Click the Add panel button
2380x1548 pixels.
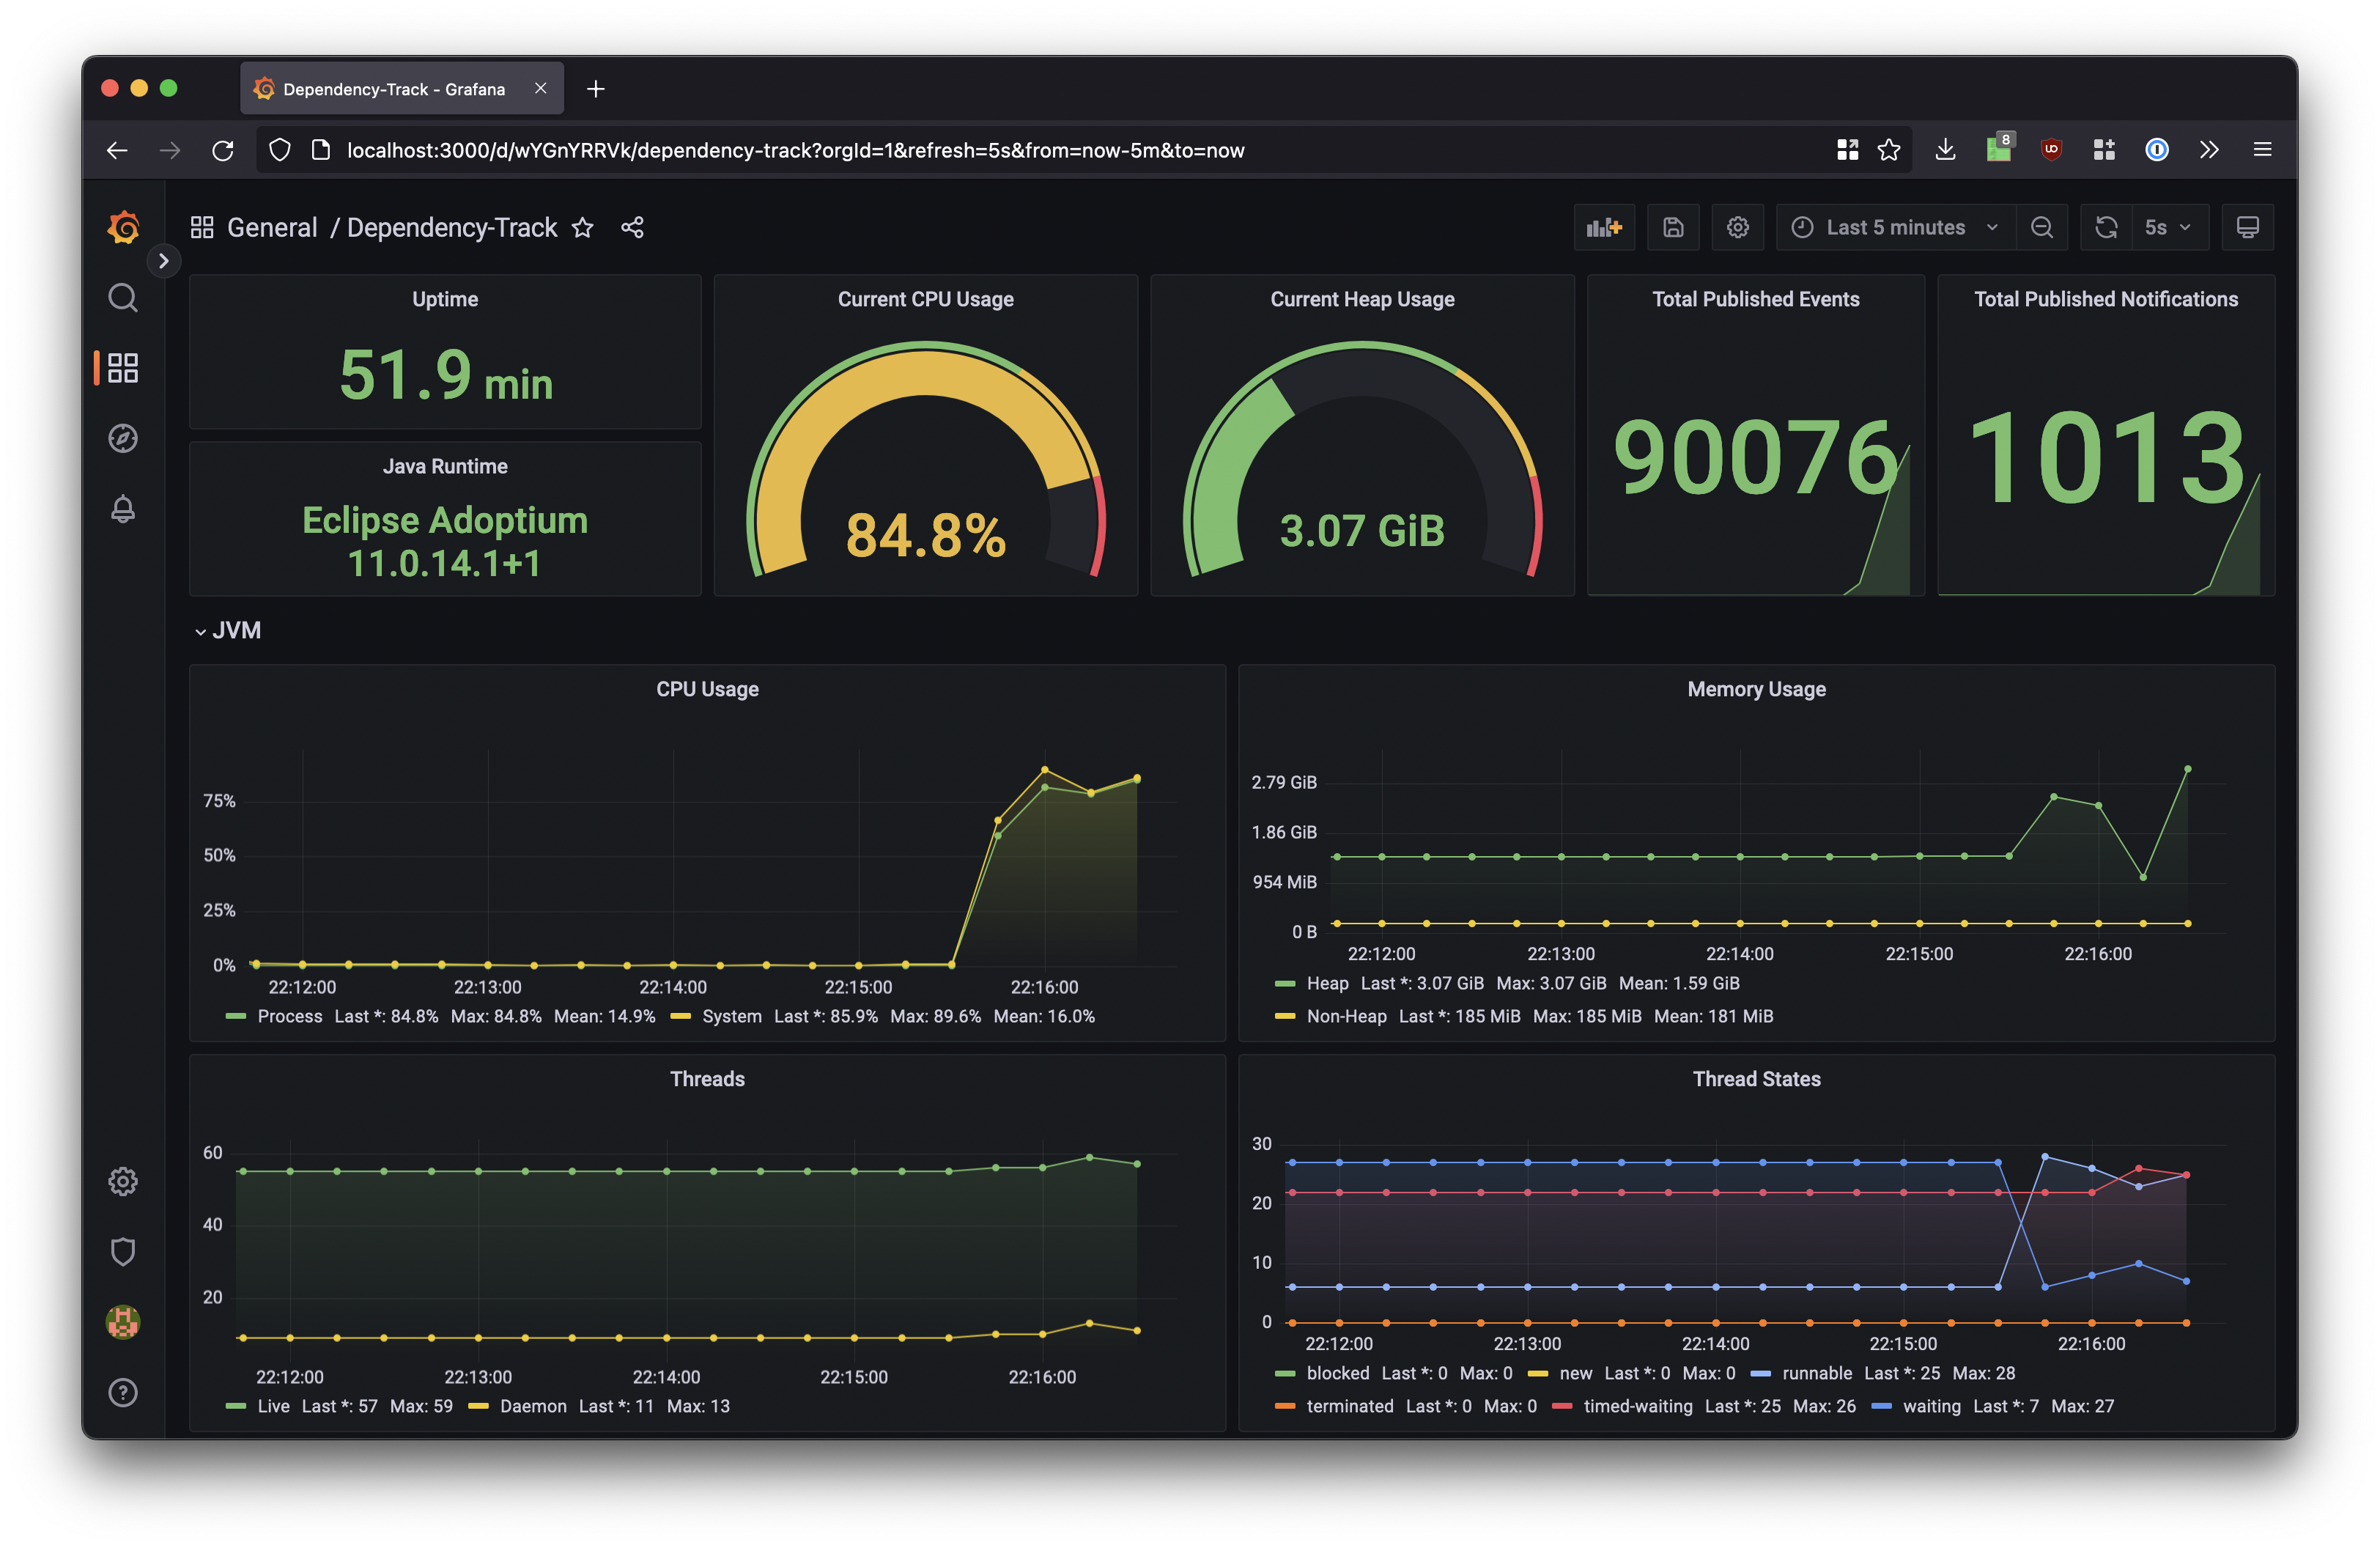[x=1604, y=228]
